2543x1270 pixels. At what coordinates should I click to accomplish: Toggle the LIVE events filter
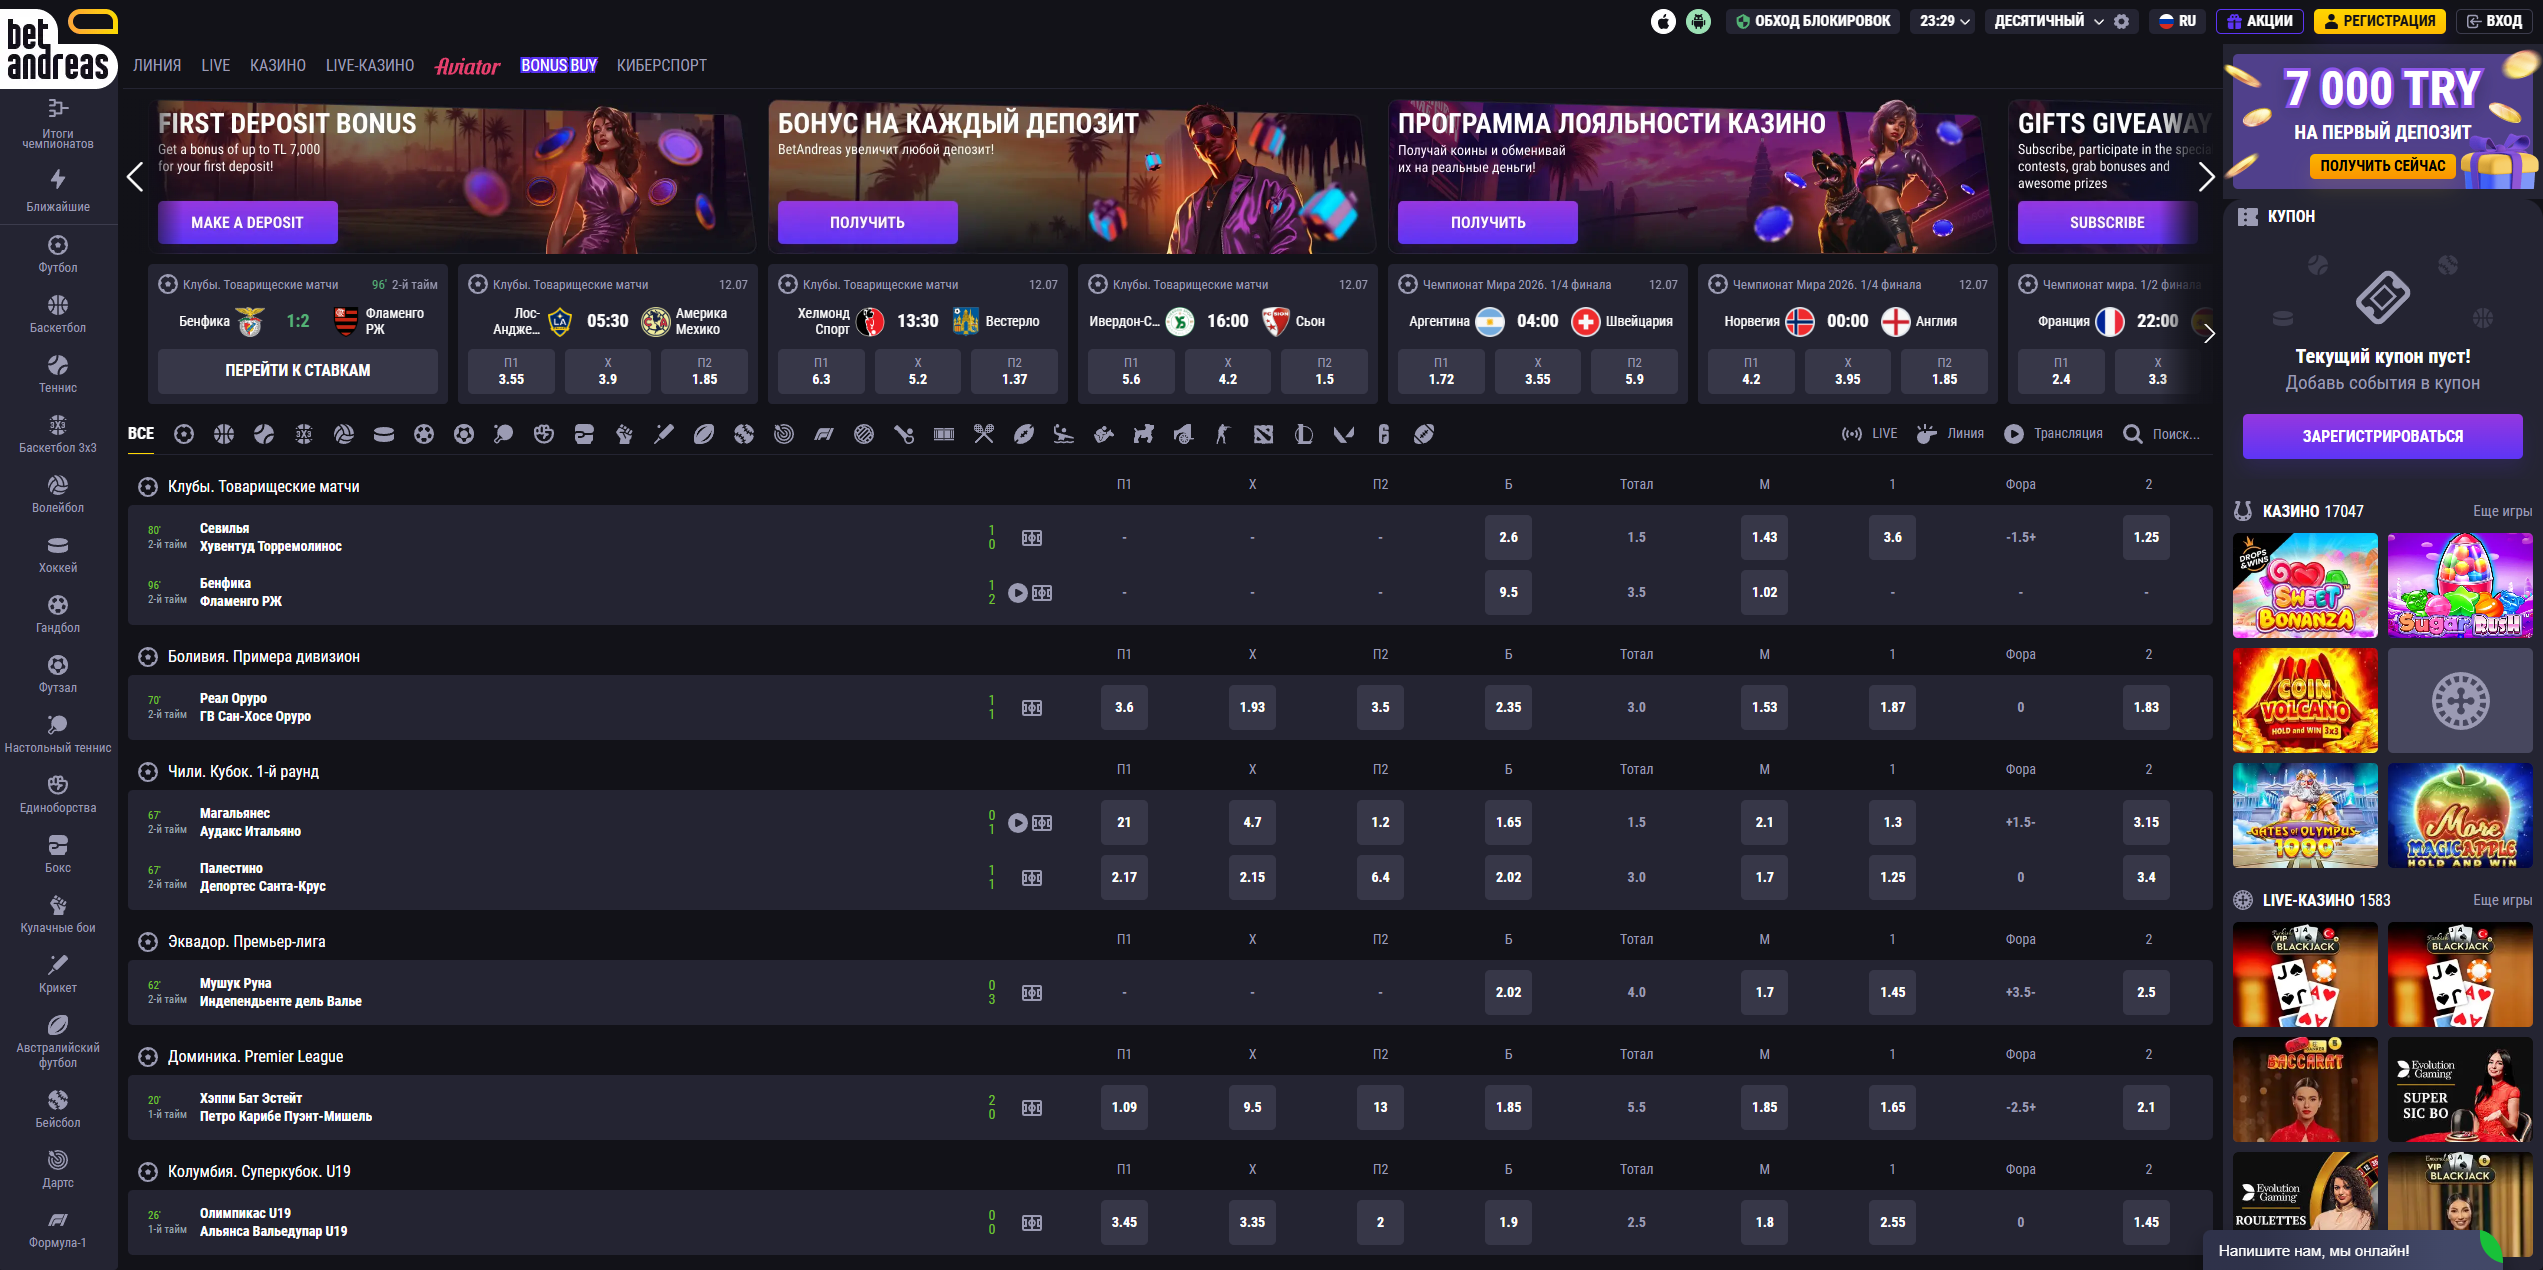pos(1869,434)
